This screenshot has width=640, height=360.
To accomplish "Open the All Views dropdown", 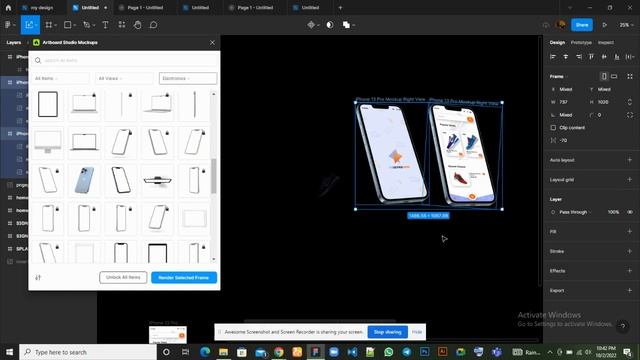I will tap(124, 78).
